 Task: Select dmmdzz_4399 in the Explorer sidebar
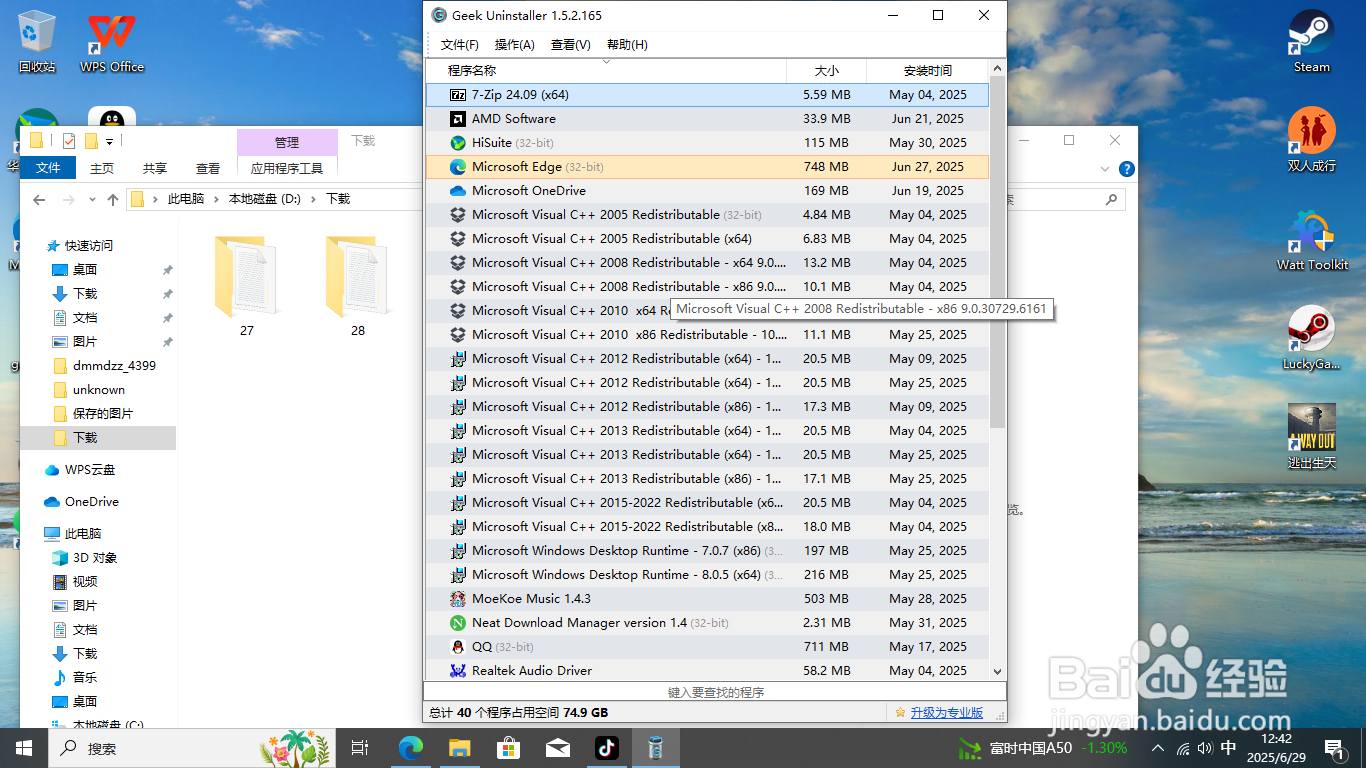point(114,366)
